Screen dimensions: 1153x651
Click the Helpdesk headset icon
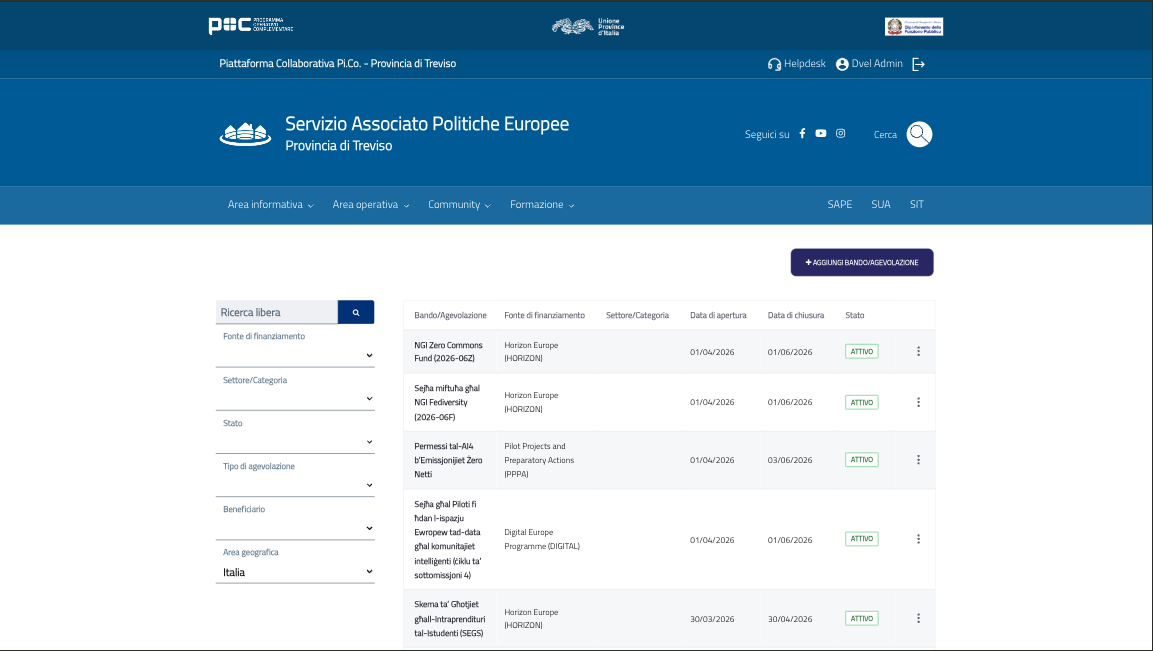click(x=773, y=63)
